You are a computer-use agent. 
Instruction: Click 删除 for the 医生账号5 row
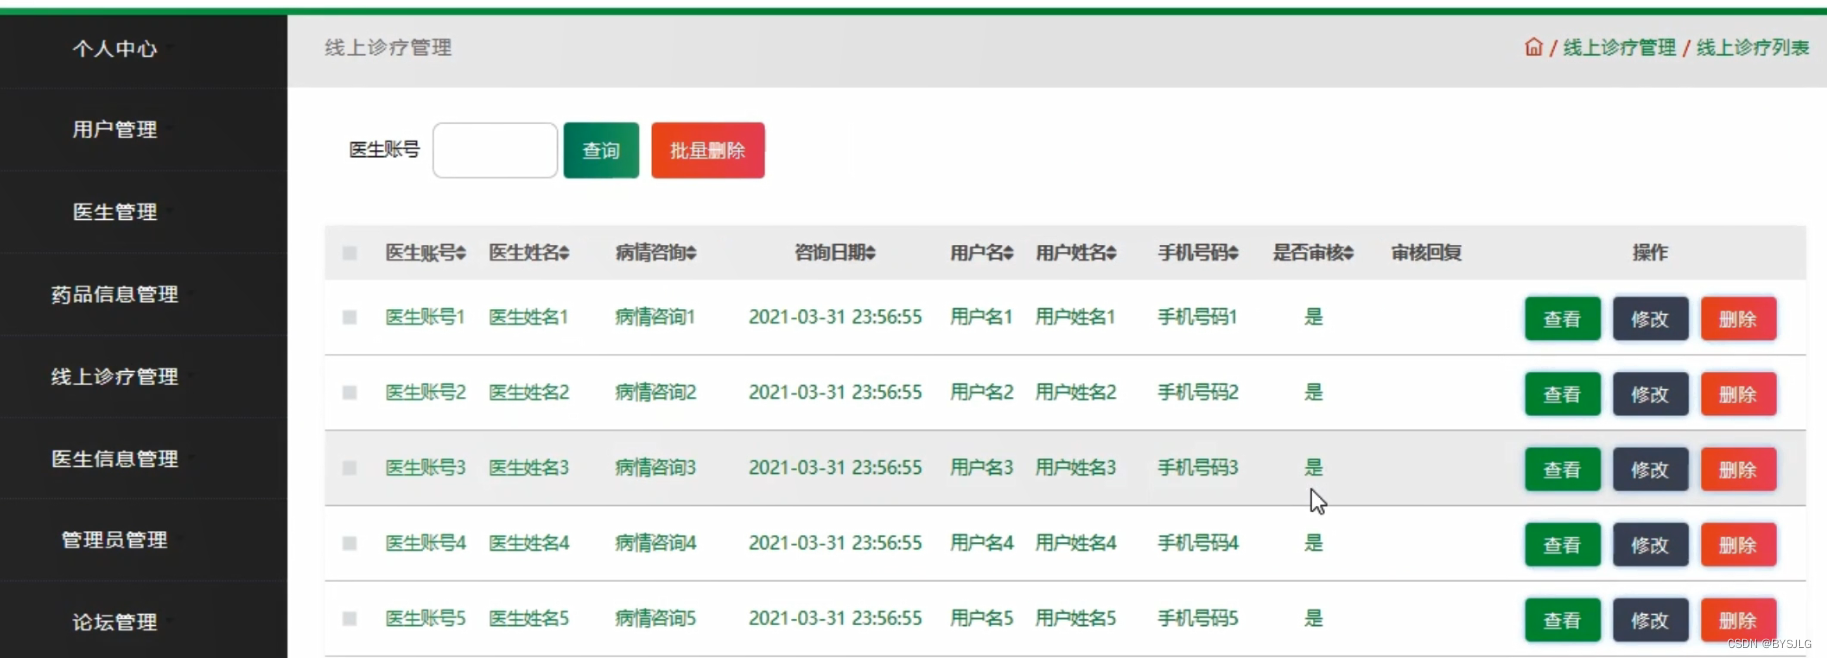click(1738, 620)
